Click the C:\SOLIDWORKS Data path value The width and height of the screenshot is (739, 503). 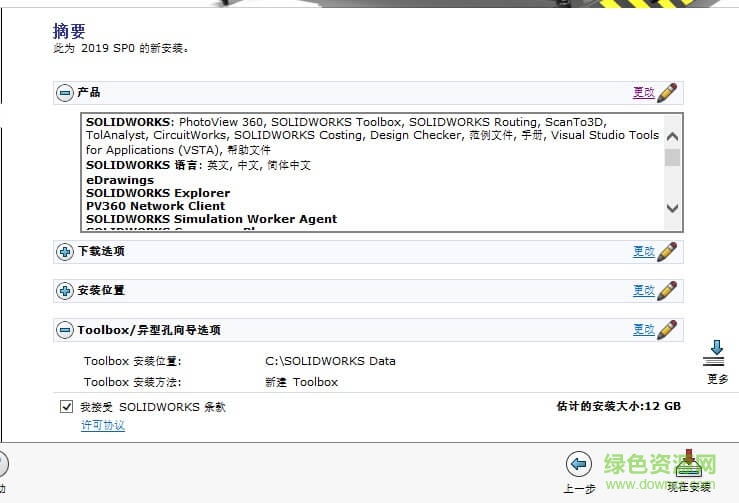330,361
